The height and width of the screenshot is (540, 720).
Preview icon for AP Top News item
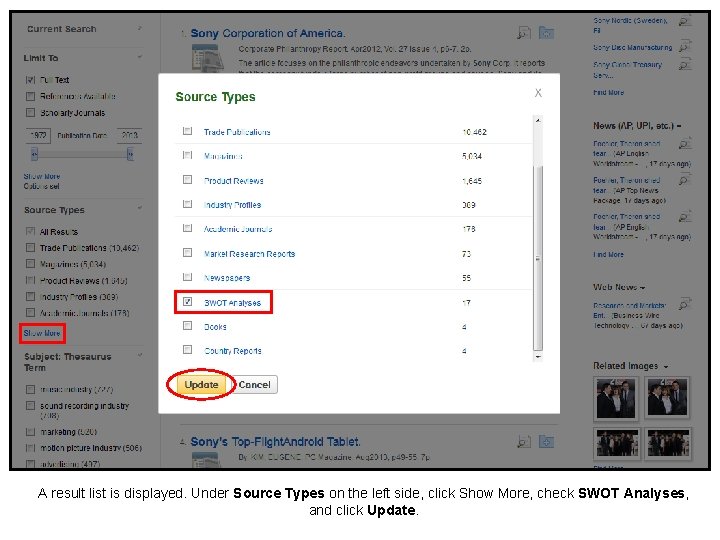tap(685, 180)
